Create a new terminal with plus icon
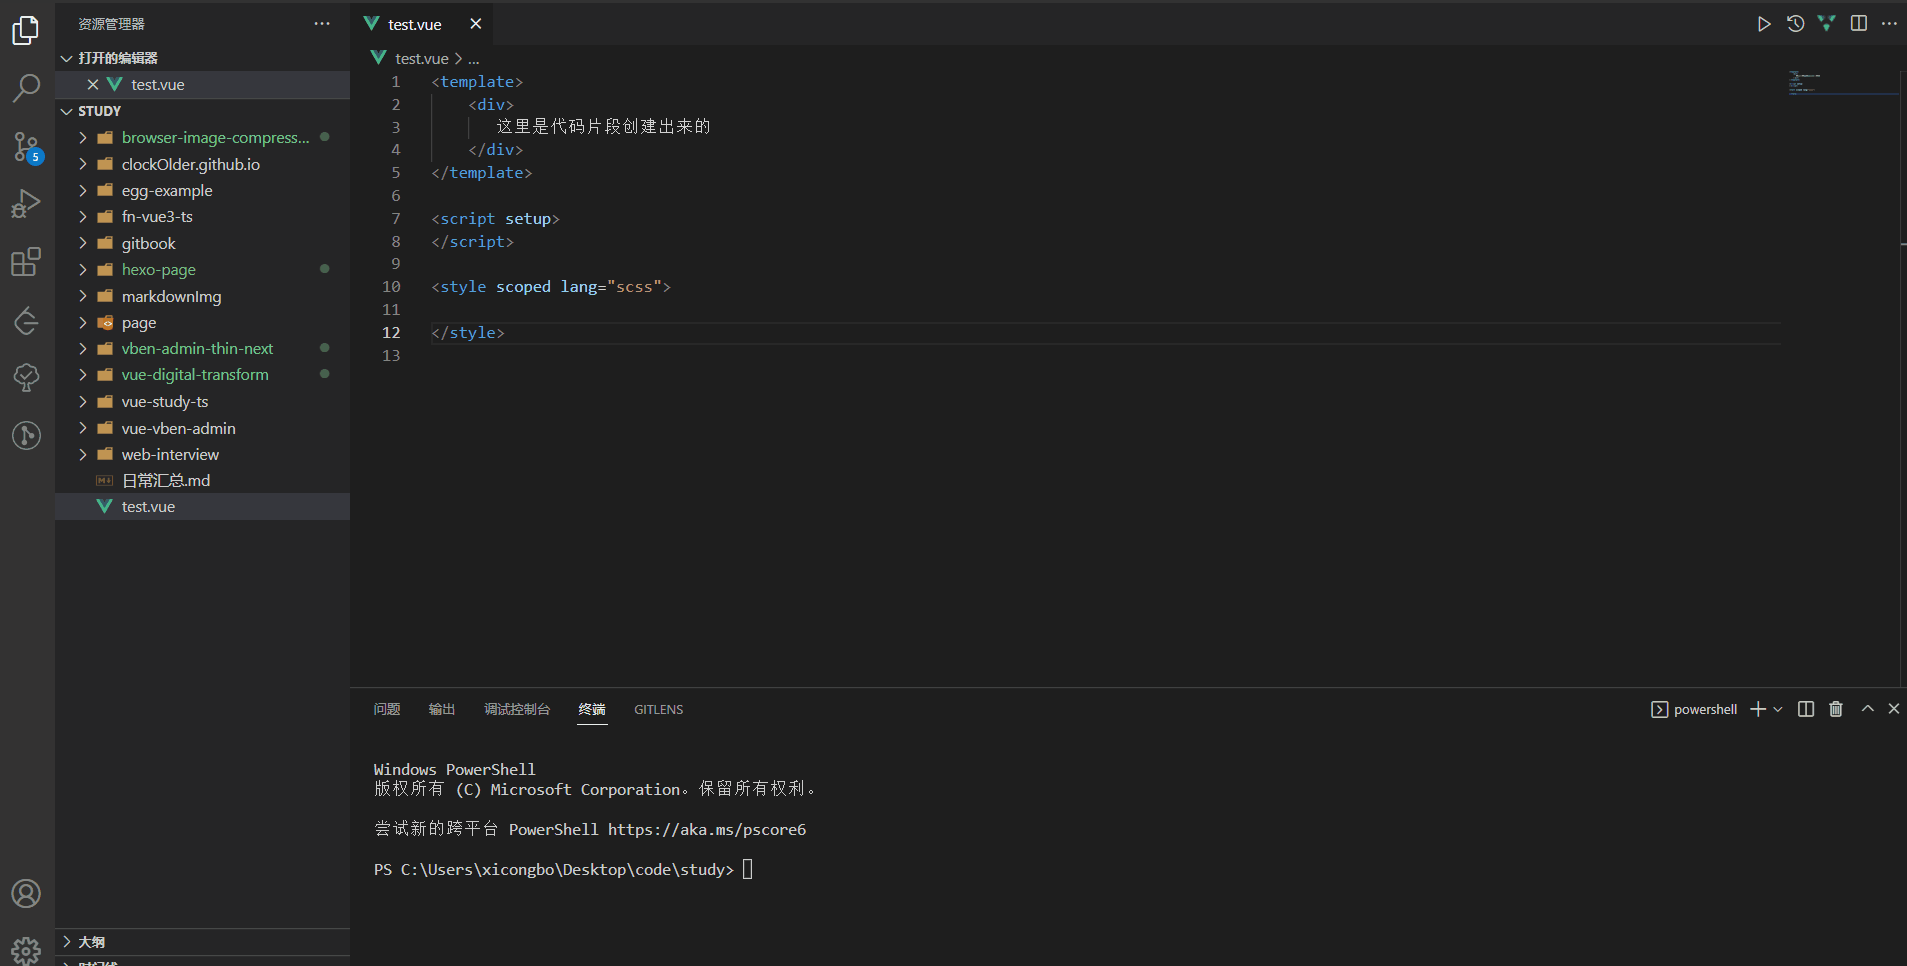This screenshot has height=966, width=1907. pos(1757,709)
